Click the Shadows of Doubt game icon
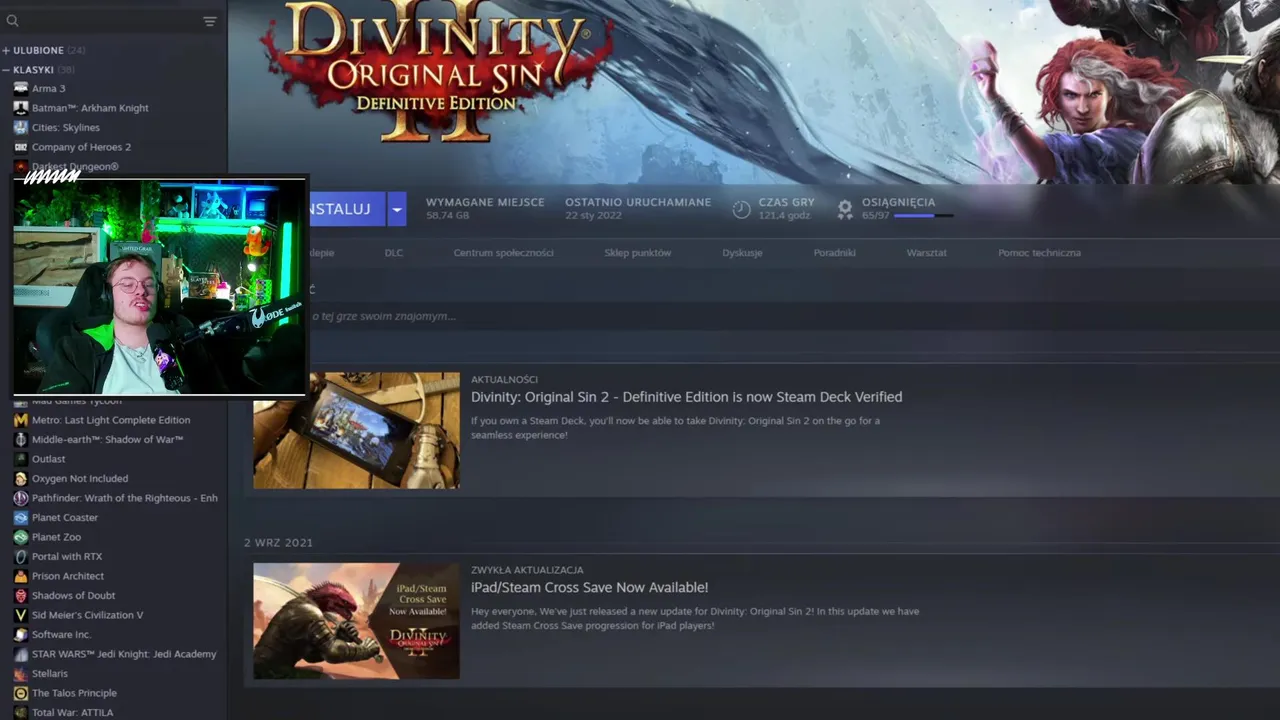The width and height of the screenshot is (1280, 720). [21, 595]
